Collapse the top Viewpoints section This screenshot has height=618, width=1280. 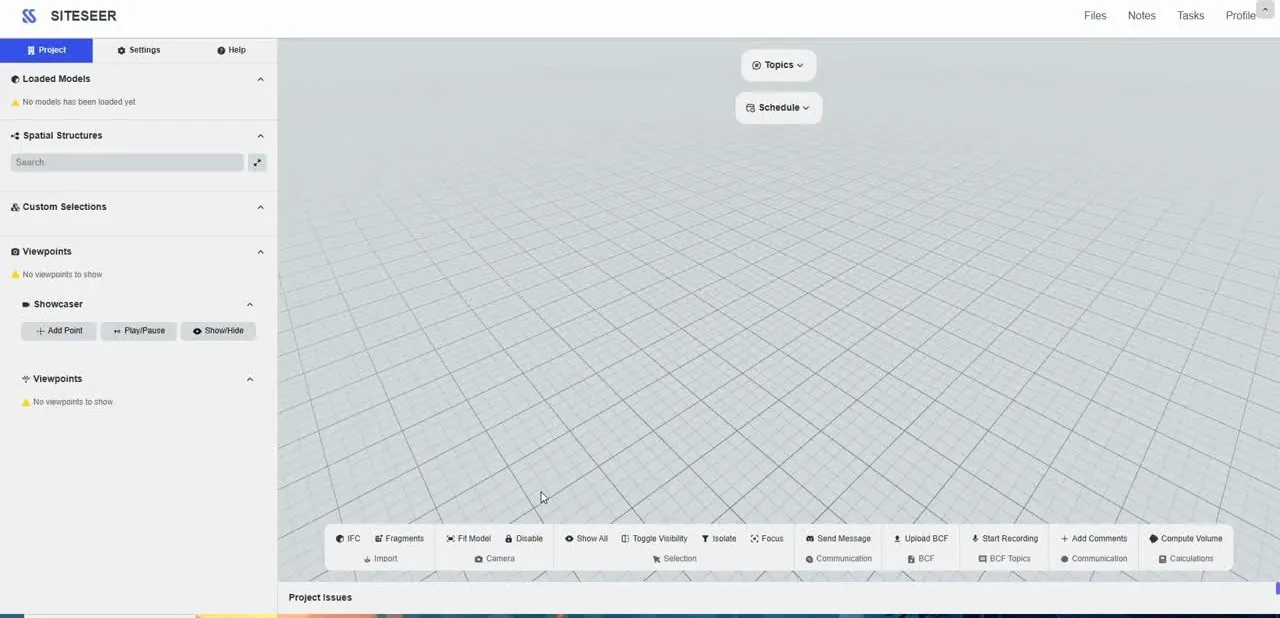click(x=261, y=252)
